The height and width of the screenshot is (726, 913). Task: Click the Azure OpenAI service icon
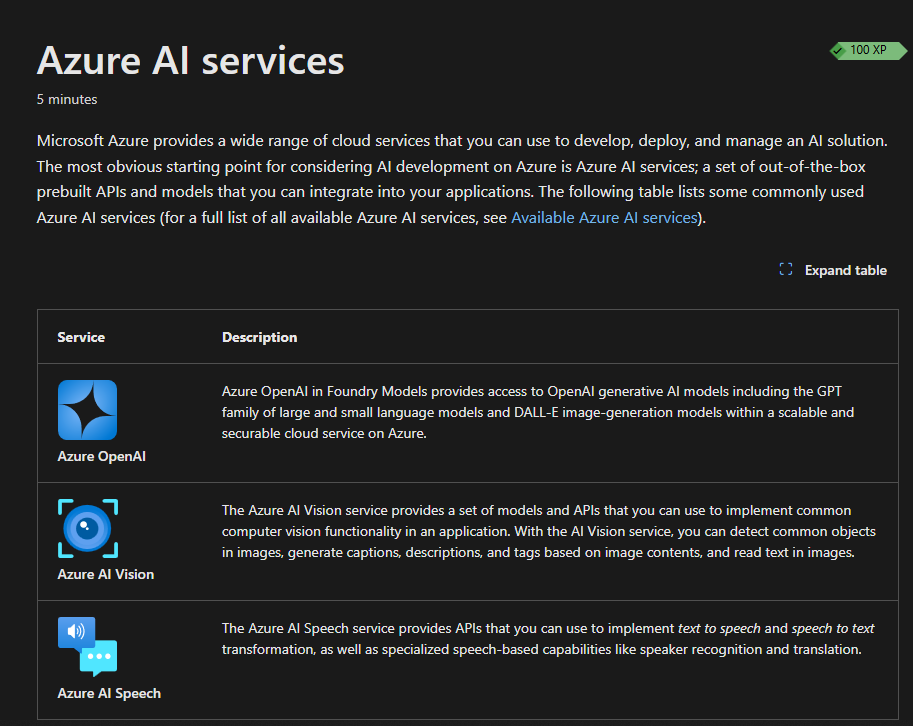click(87, 410)
